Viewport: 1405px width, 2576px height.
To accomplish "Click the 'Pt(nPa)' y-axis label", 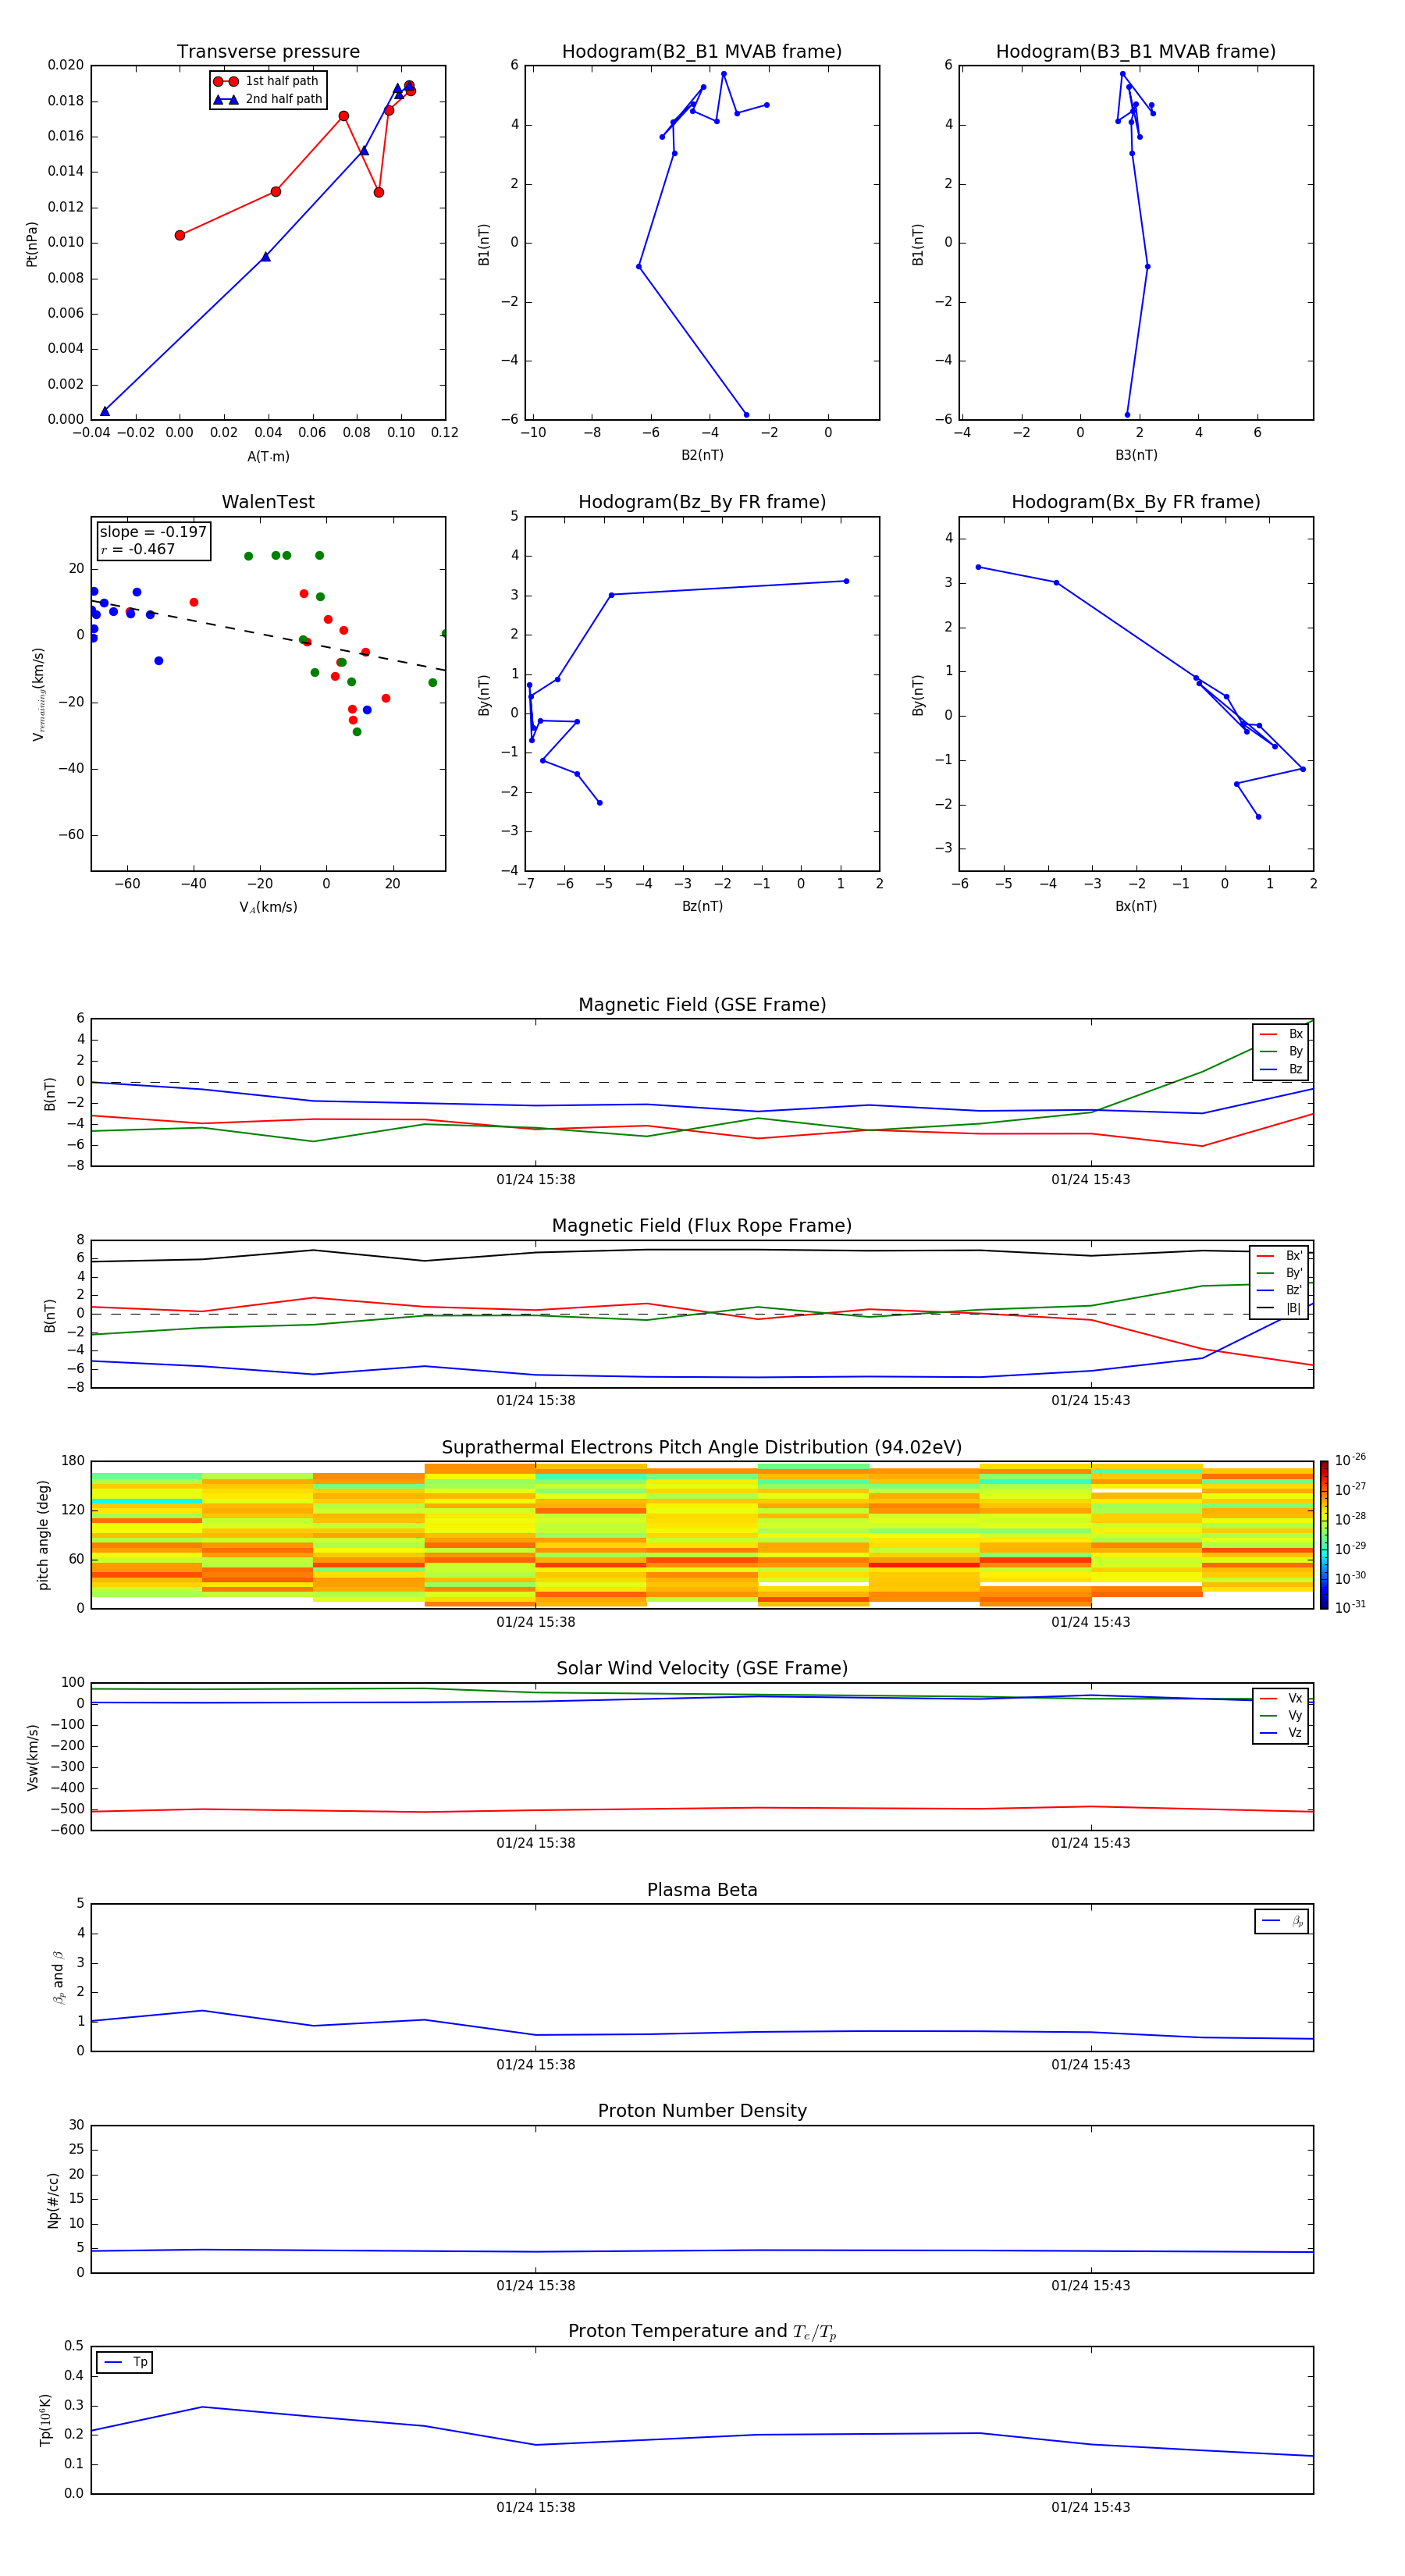I will pyautogui.click(x=32, y=243).
